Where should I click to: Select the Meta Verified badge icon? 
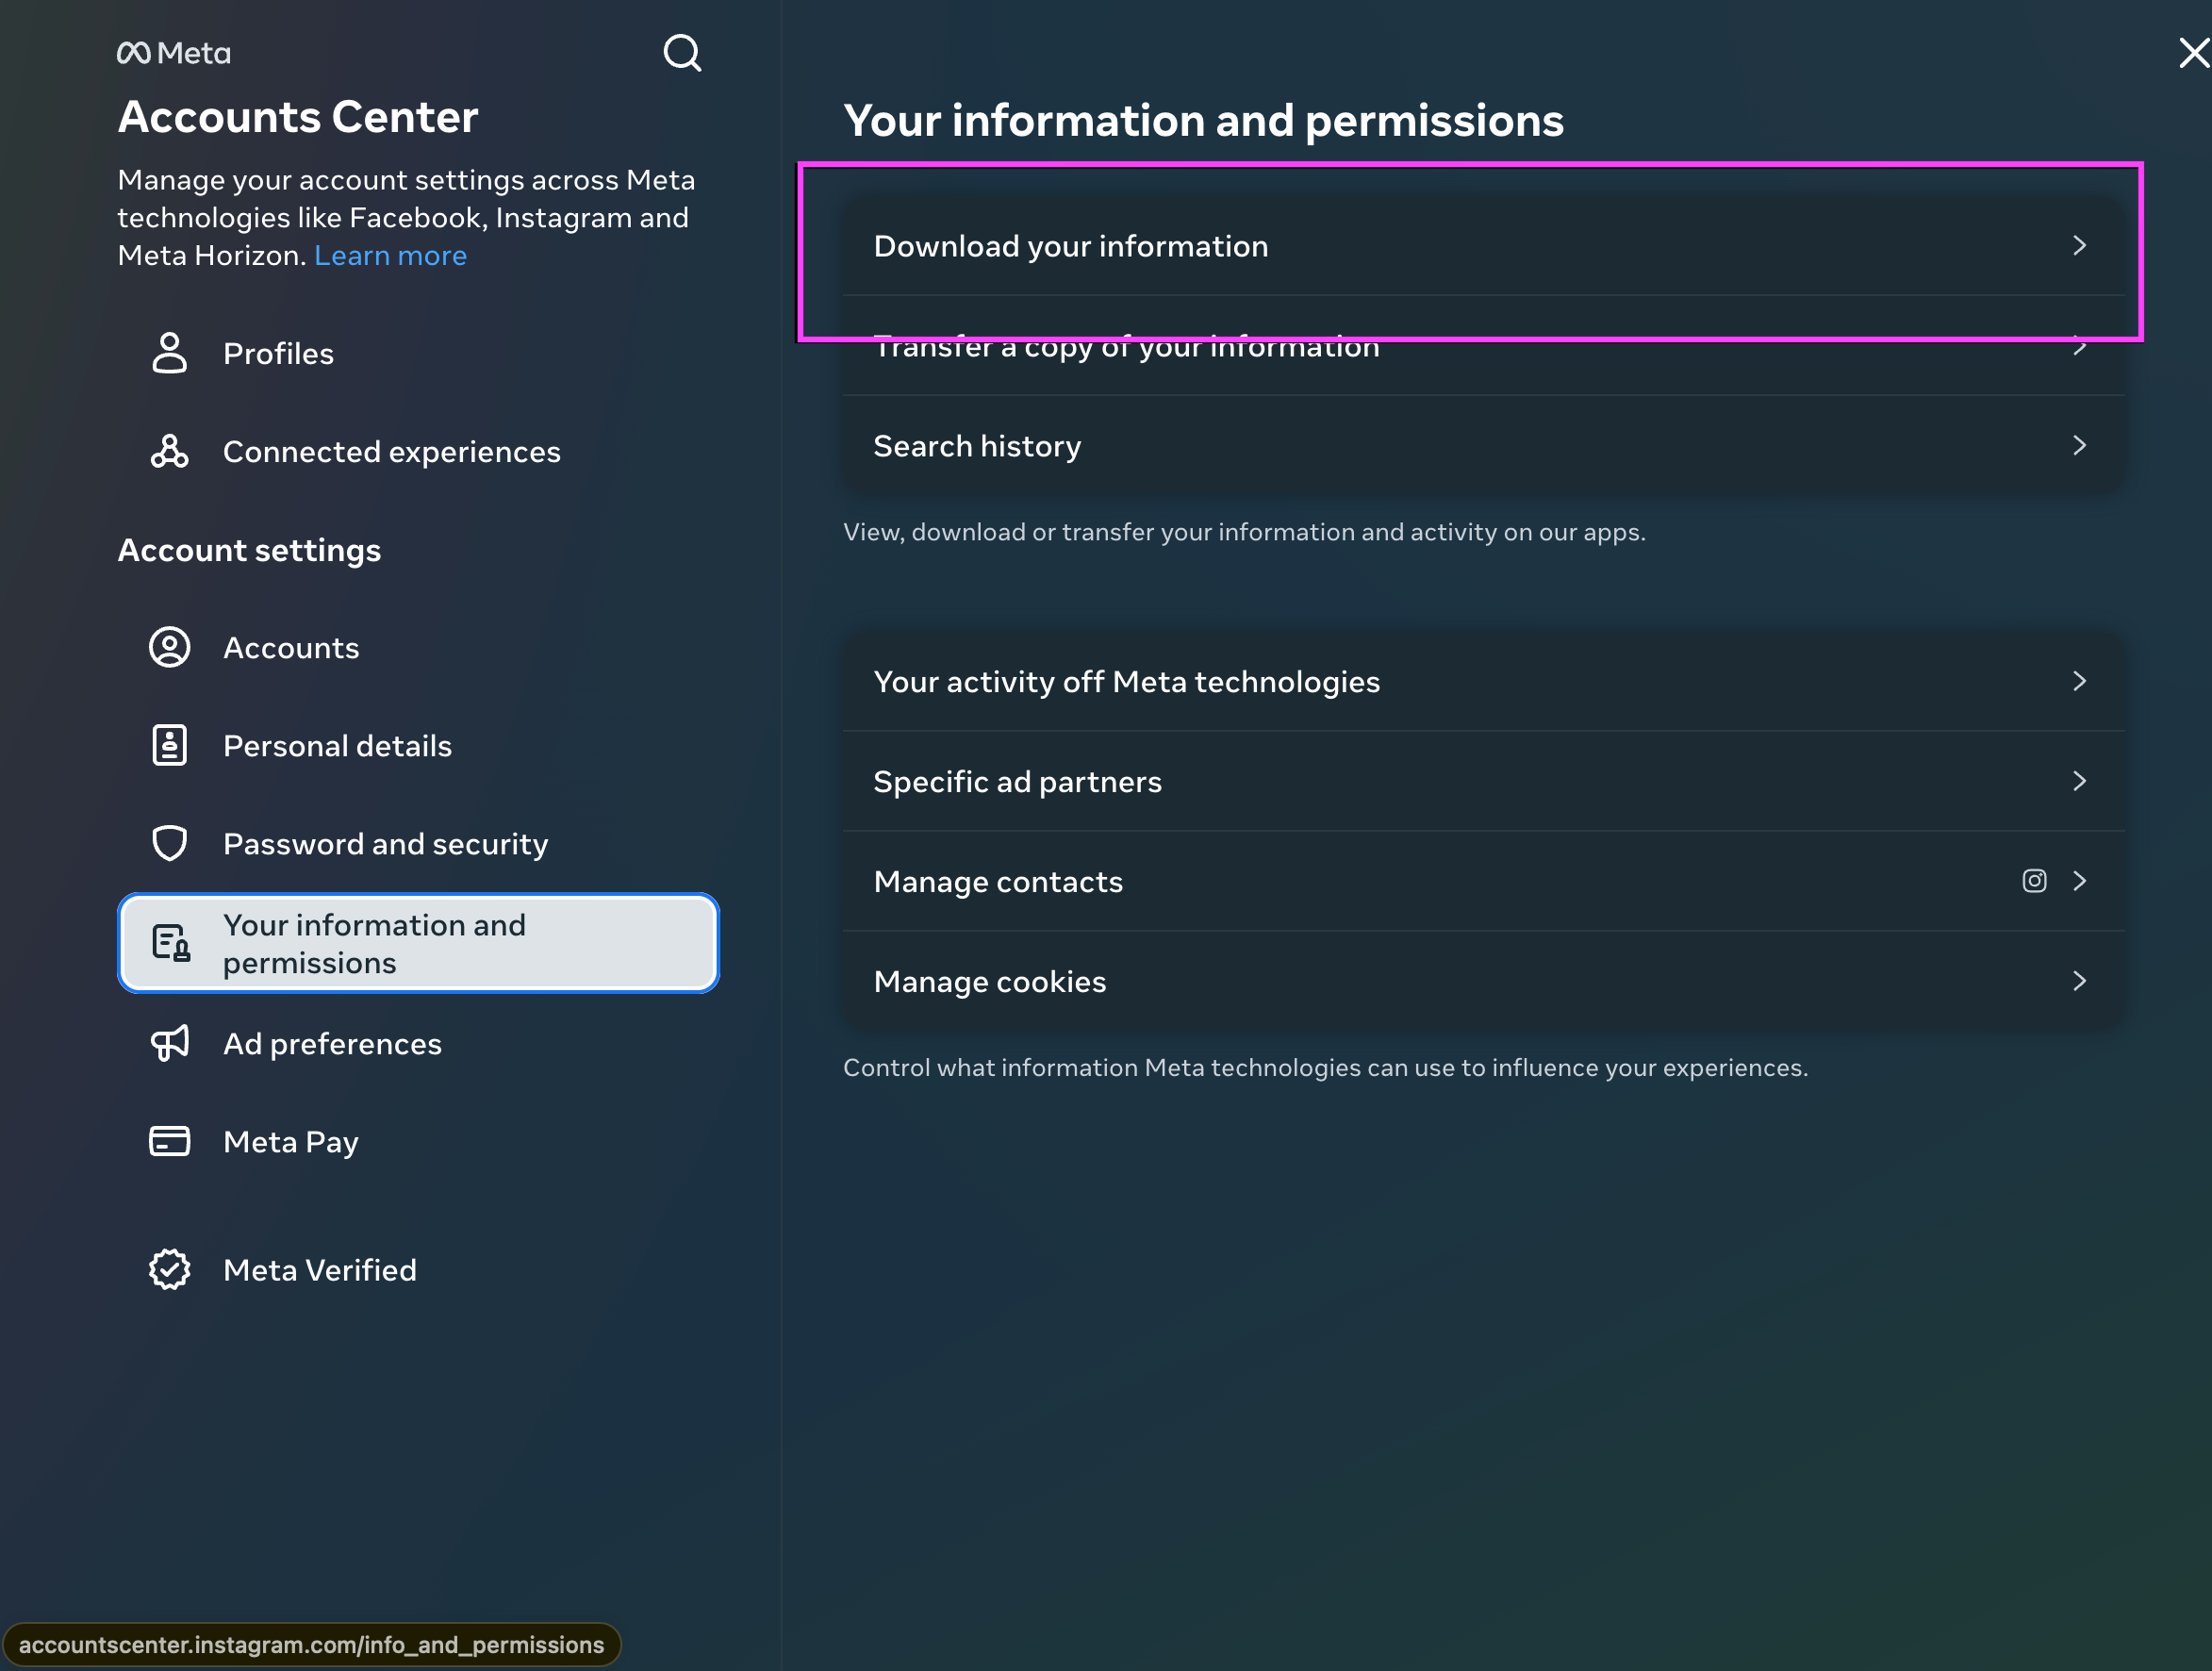(x=169, y=1269)
